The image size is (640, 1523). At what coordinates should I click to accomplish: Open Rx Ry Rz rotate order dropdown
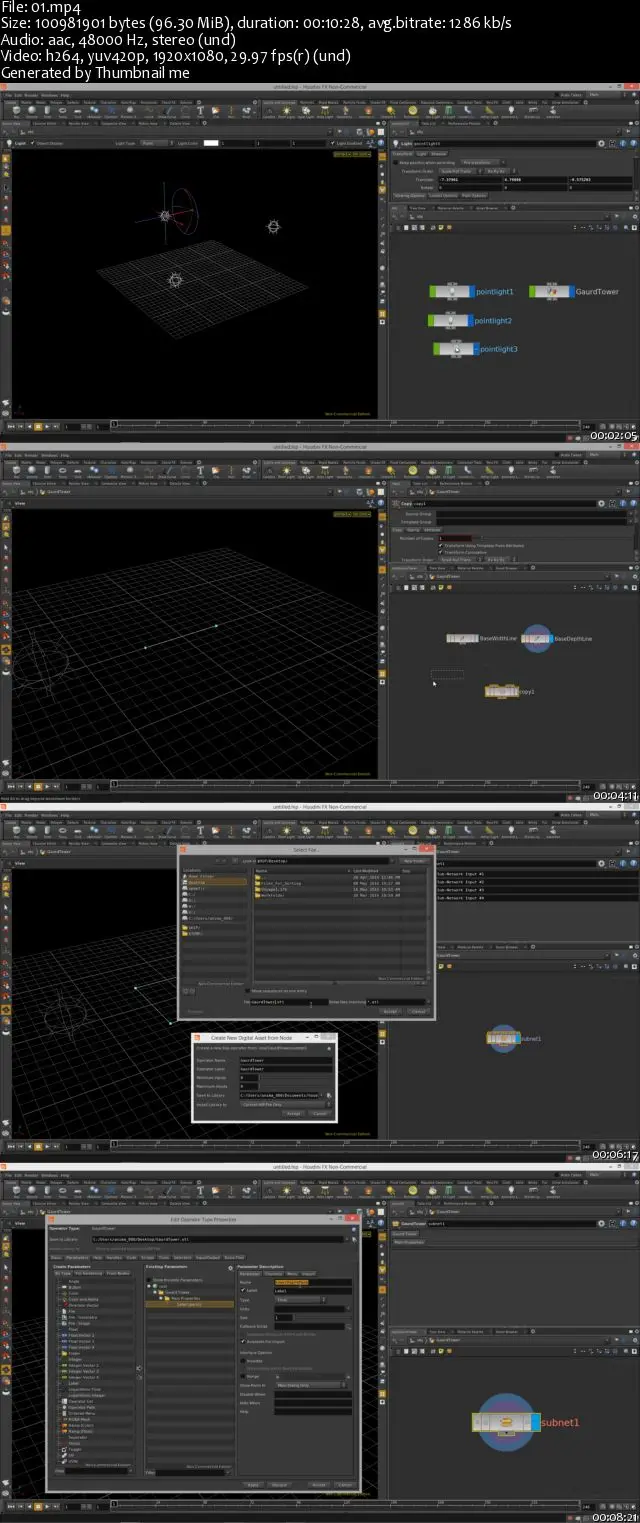point(500,171)
